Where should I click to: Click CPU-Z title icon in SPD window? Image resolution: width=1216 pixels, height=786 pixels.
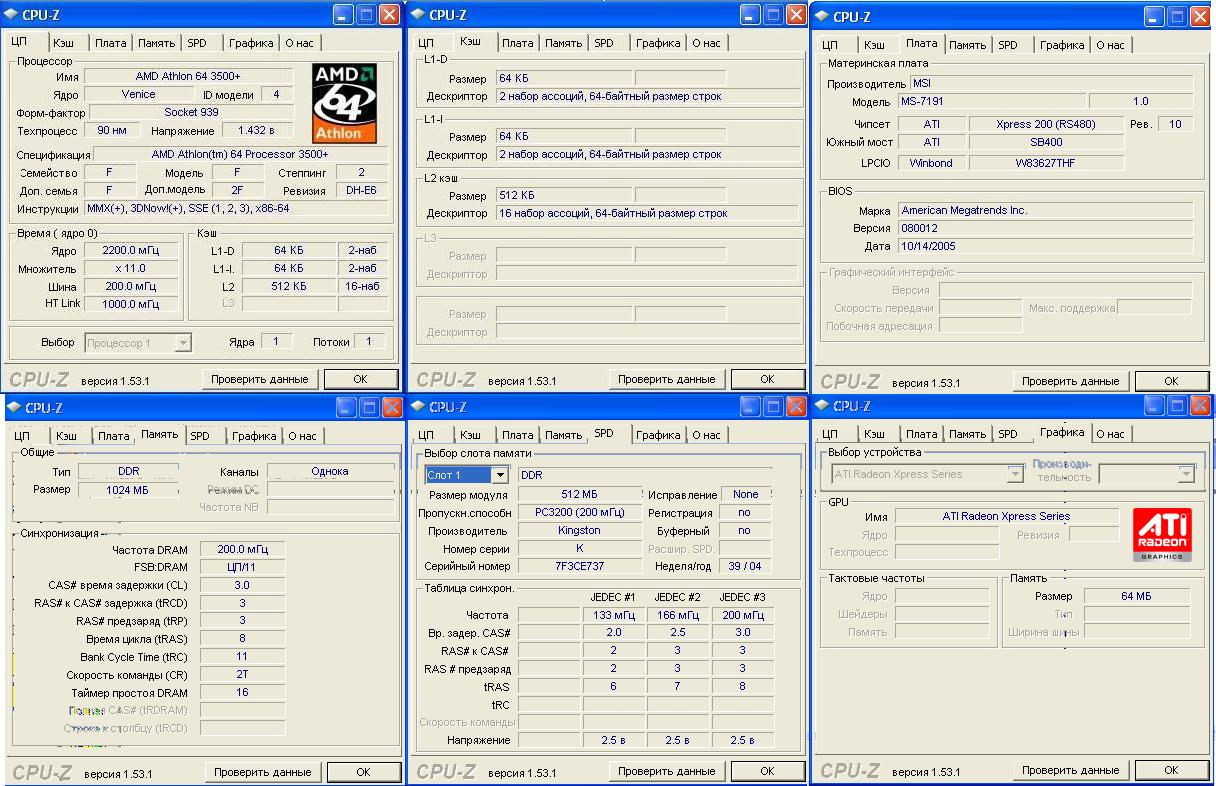click(416, 408)
